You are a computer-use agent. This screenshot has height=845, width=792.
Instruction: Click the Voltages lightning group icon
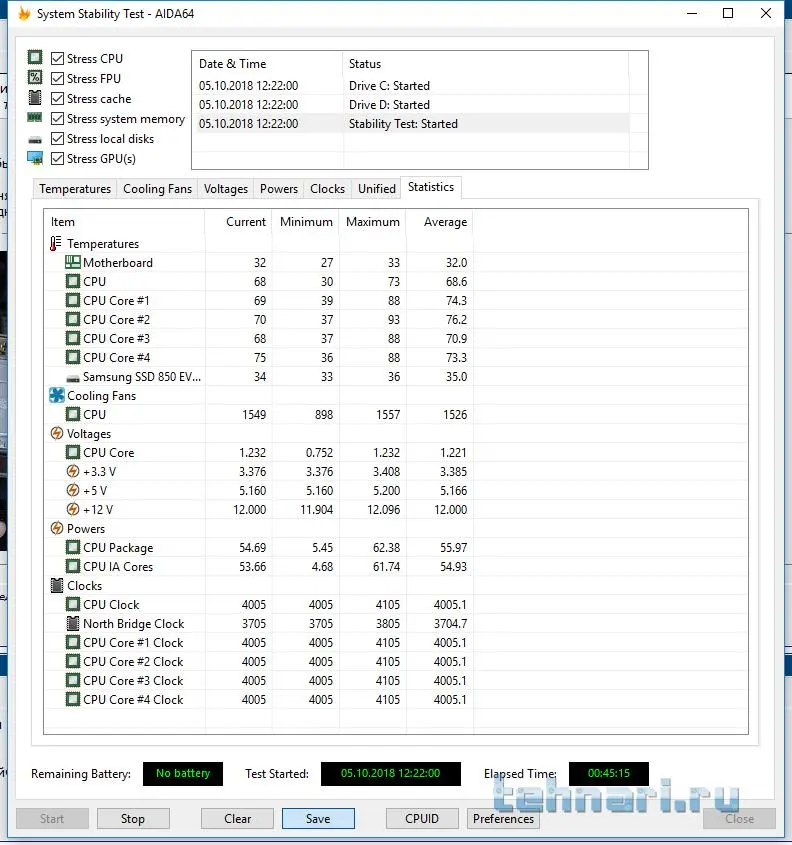tap(57, 433)
